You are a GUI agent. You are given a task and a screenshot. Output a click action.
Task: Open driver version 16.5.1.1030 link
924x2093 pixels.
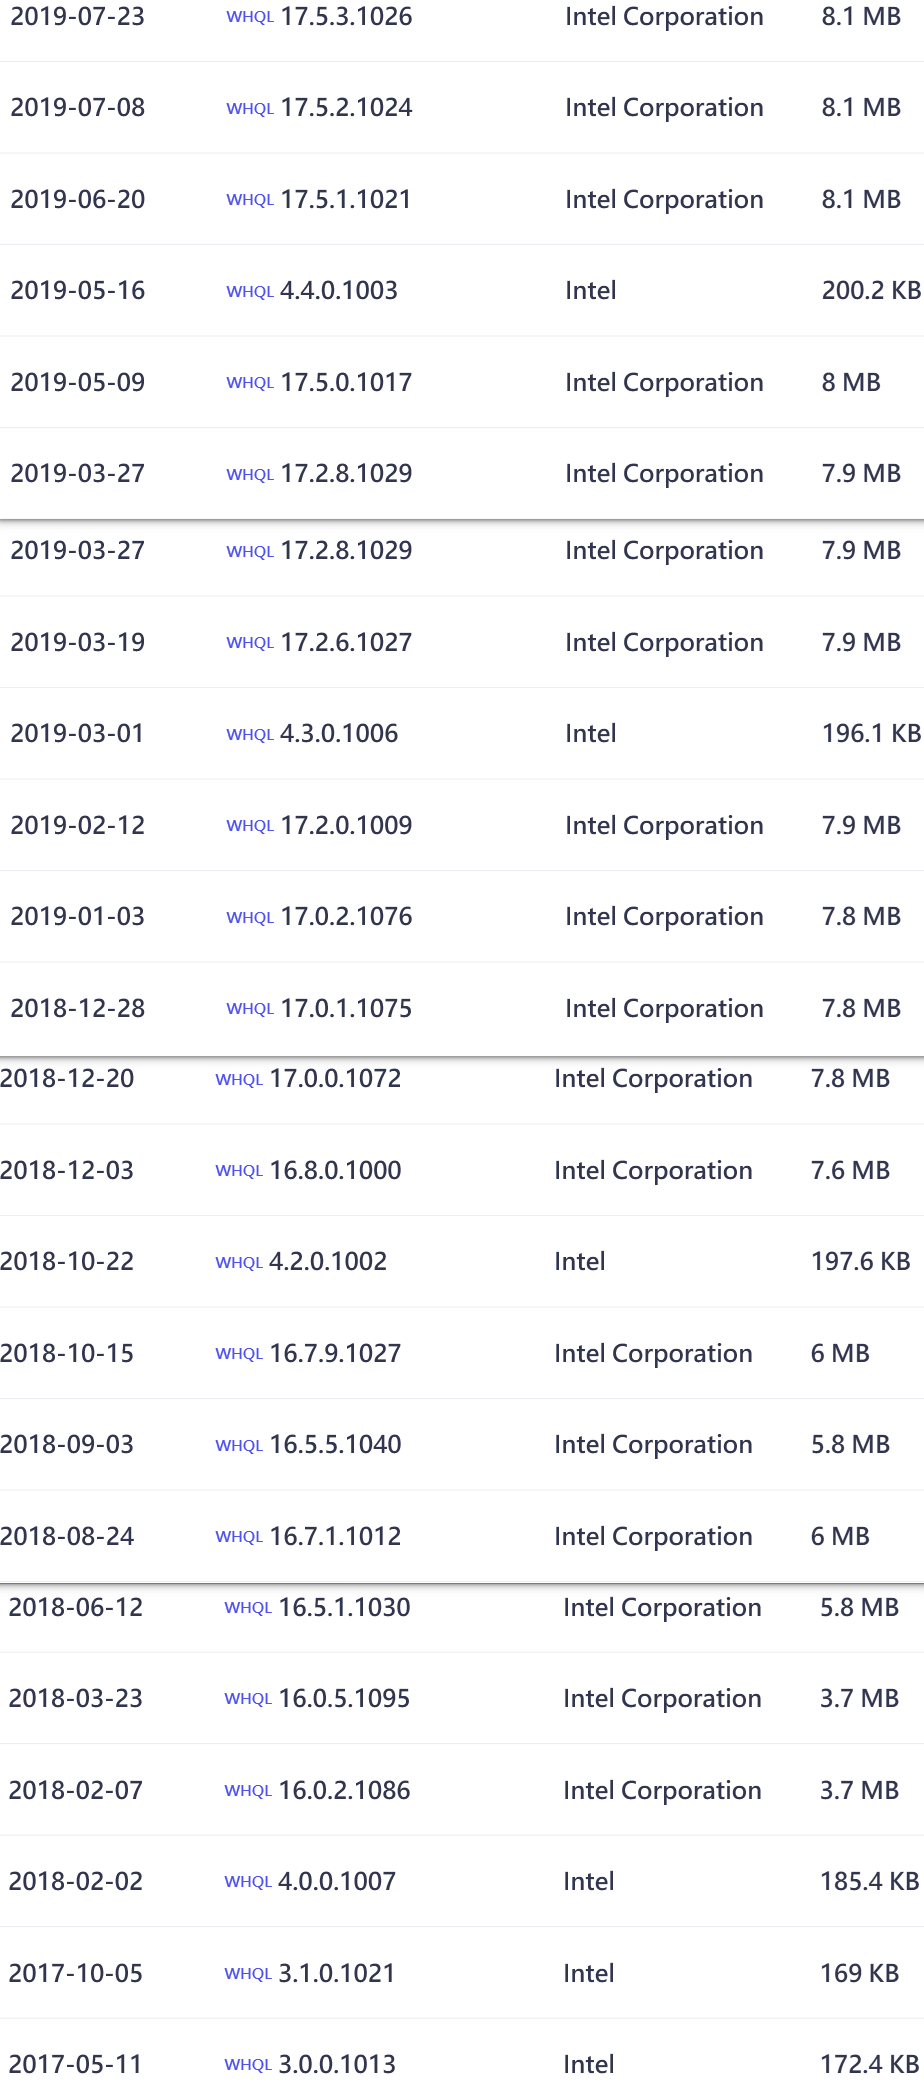tap(344, 1608)
